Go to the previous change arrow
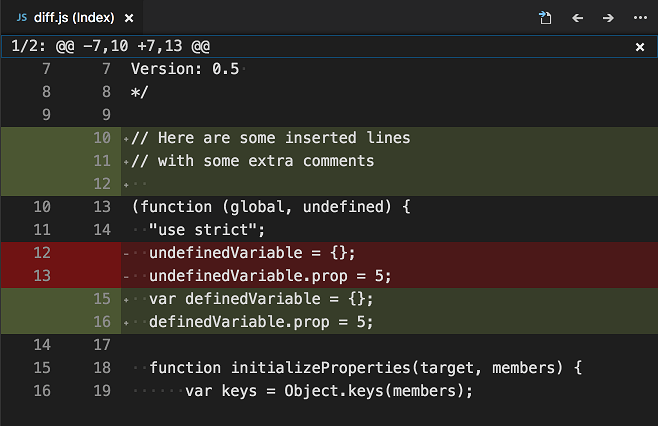The height and width of the screenshot is (426, 658). [577, 18]
